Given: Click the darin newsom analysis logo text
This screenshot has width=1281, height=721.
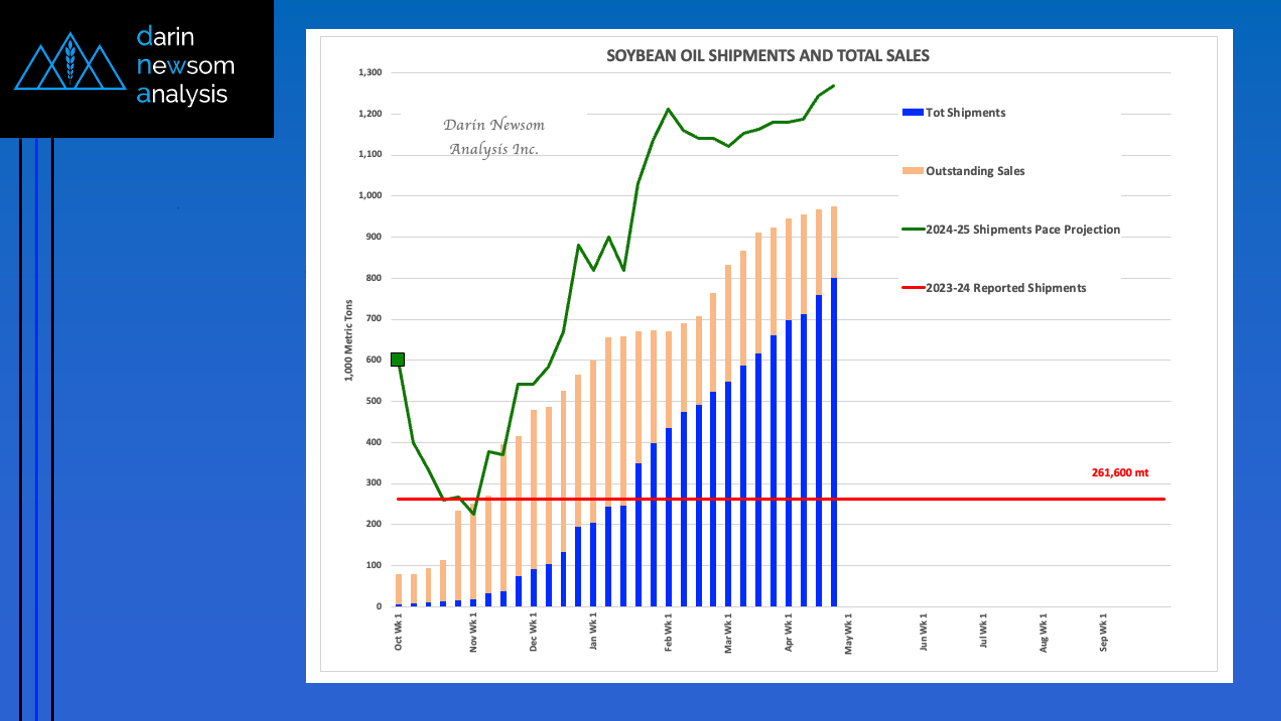Looking at the screenshot, I should (x=185, y=66).
